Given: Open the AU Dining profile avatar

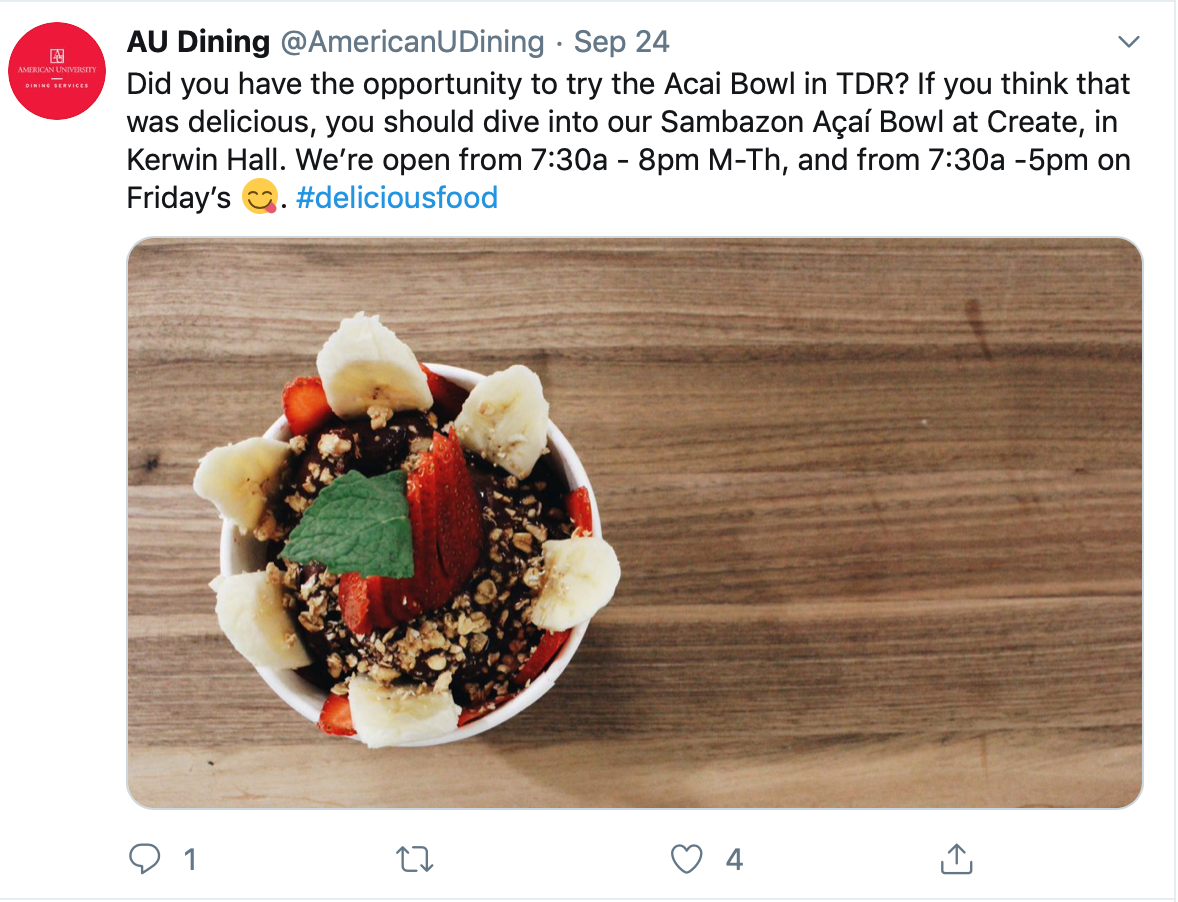Looking at the screenshot, I should [x=57, y=71].
